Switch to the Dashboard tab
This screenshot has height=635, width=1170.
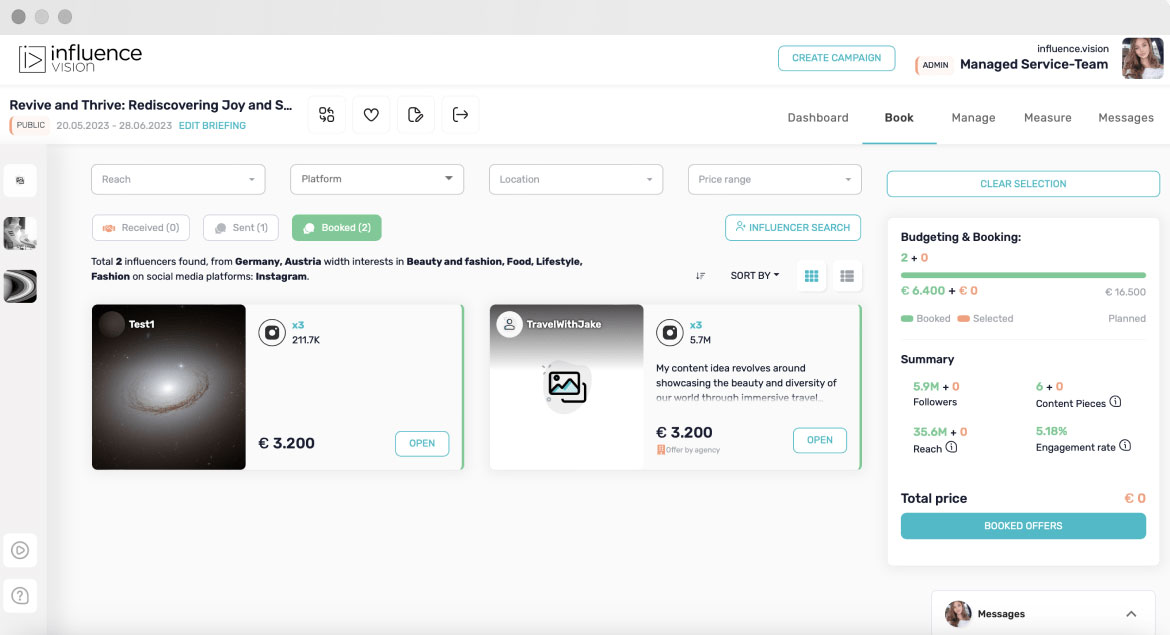817,118
